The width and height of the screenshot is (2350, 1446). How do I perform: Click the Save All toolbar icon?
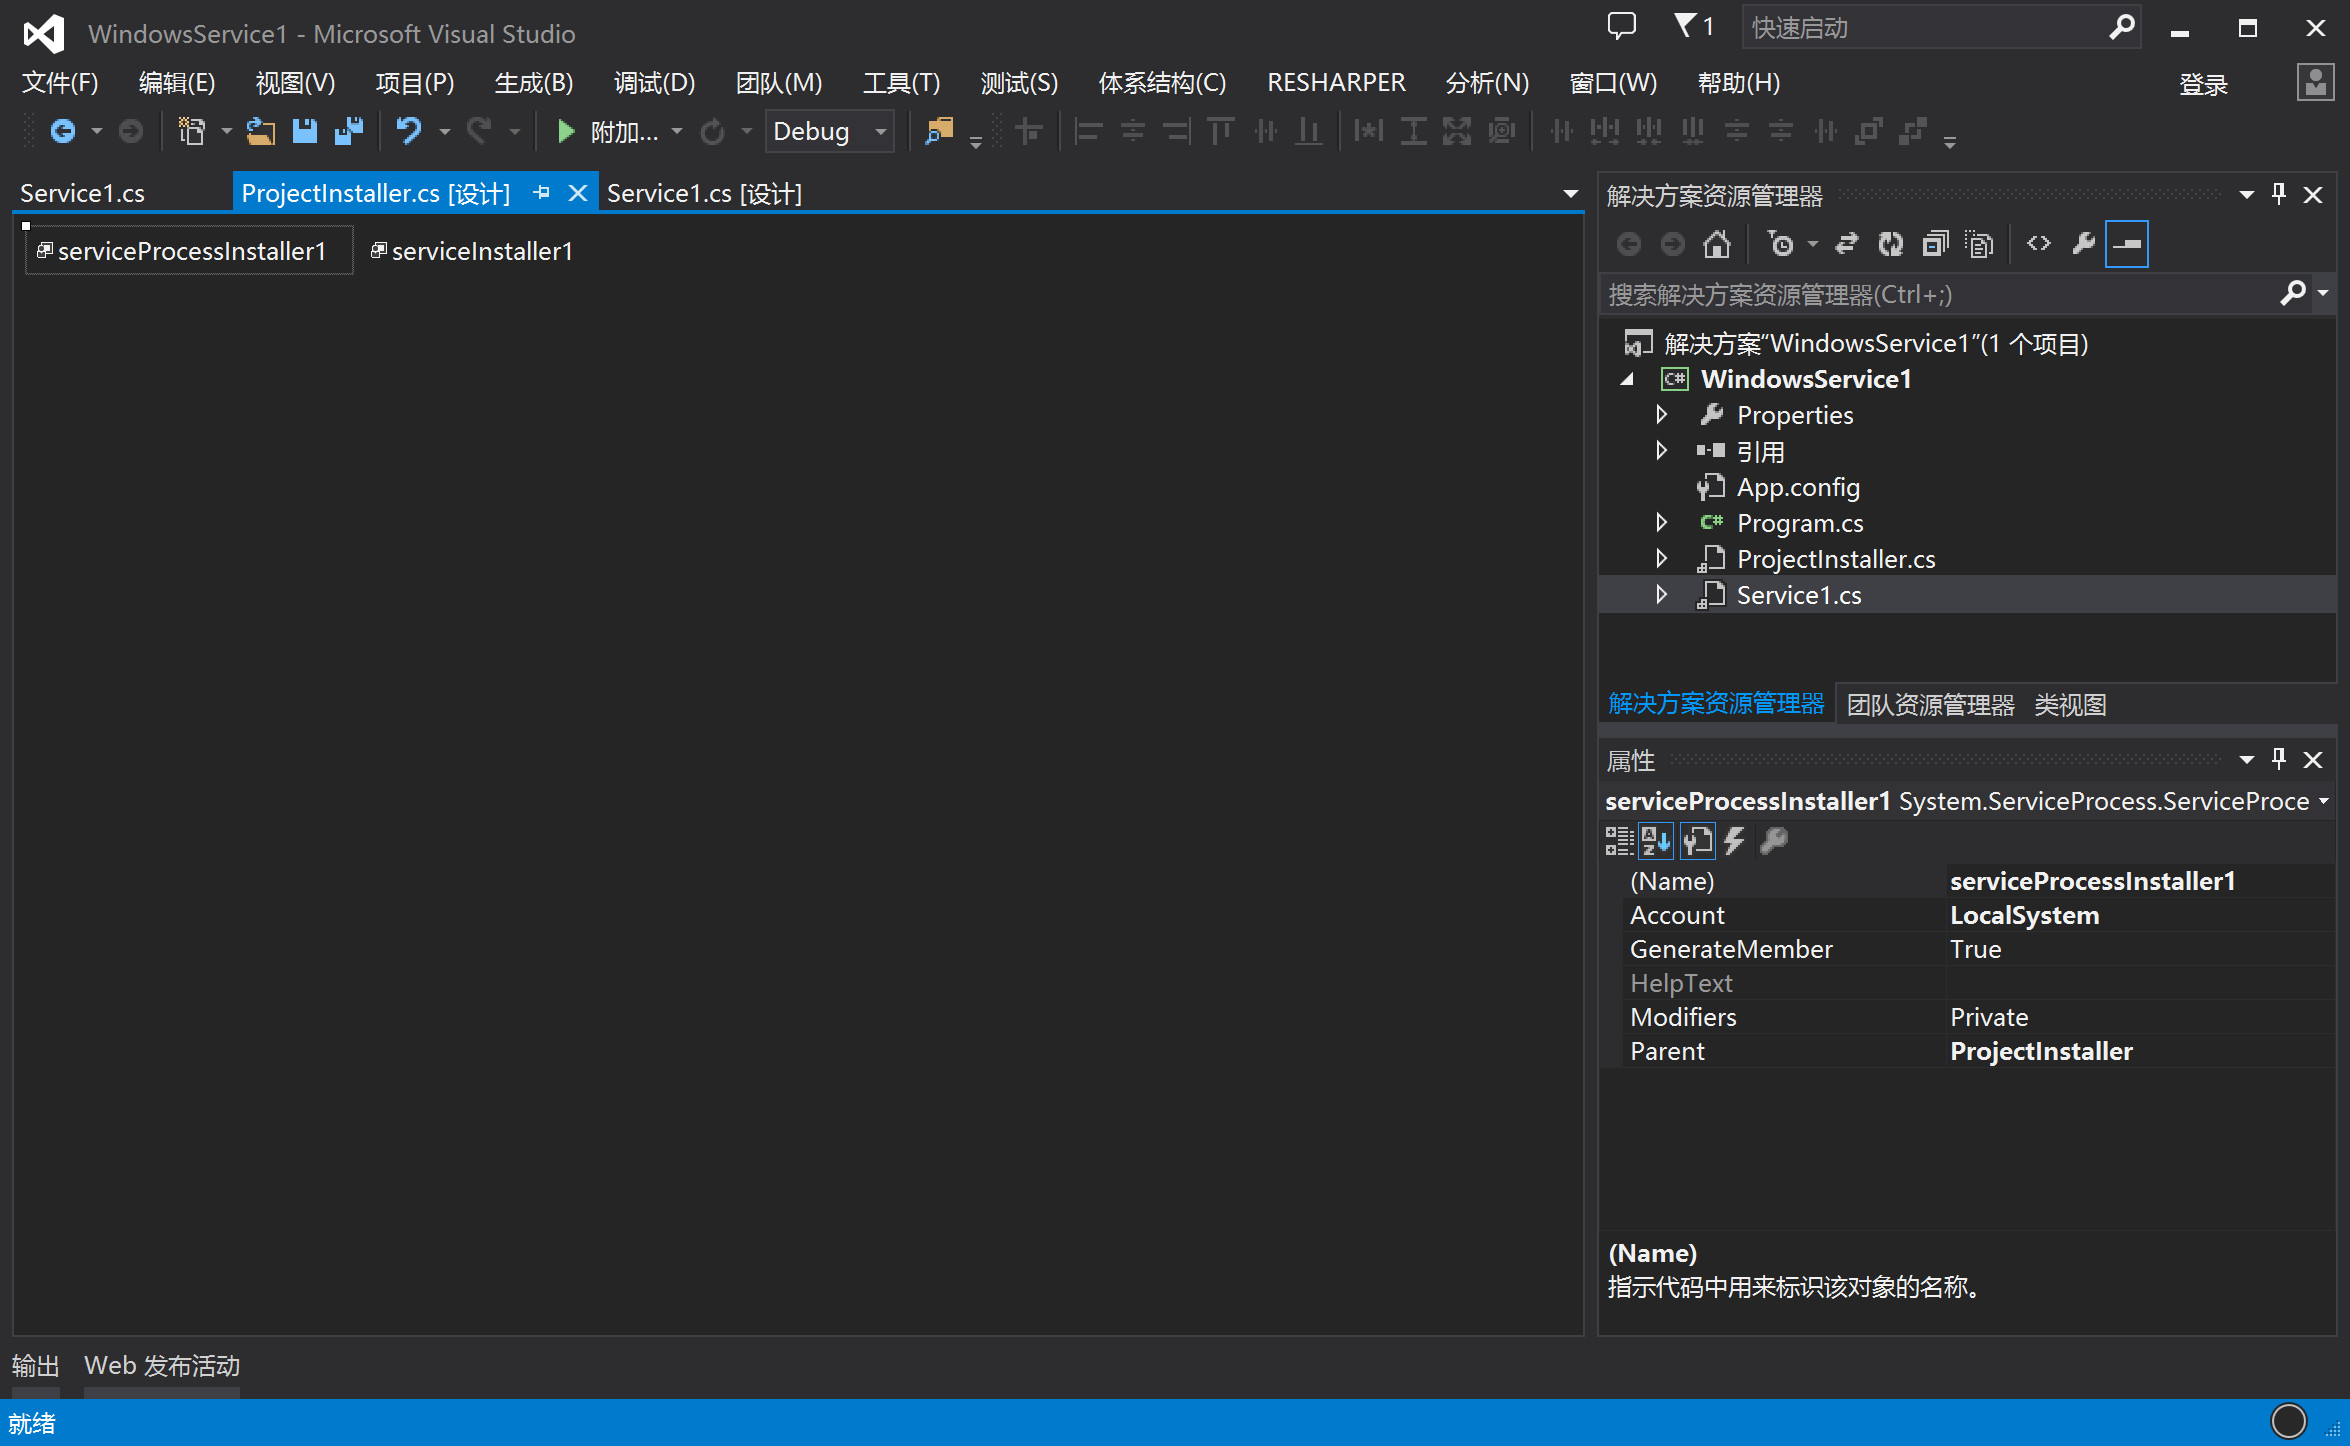point(349,131)
